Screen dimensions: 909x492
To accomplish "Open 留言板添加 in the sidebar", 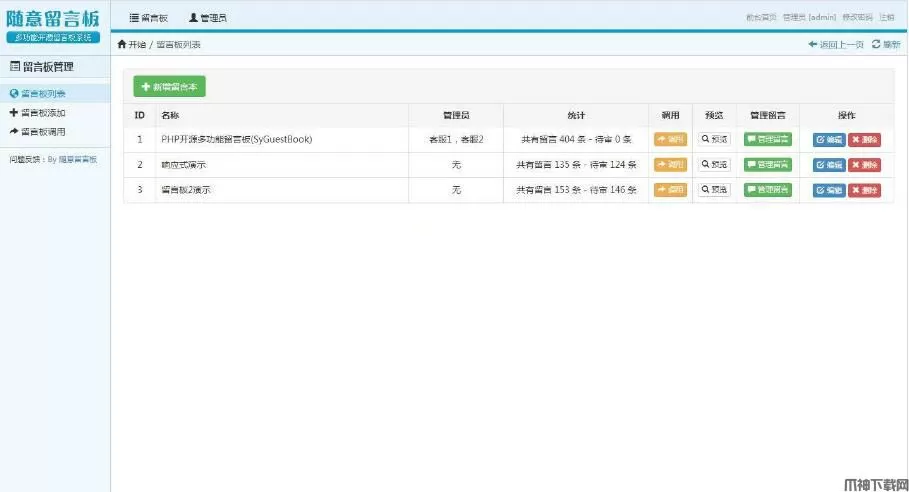I will click(x=42, y=112).
